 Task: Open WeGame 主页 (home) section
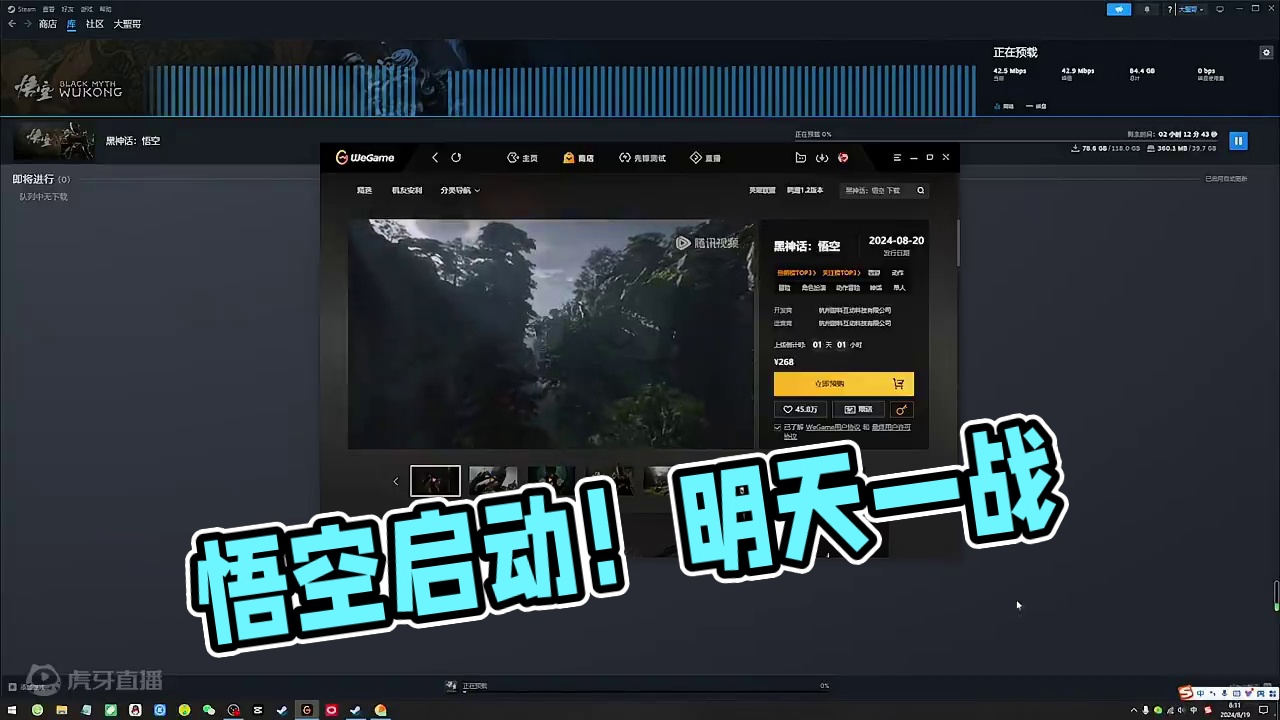coord(523,157)
